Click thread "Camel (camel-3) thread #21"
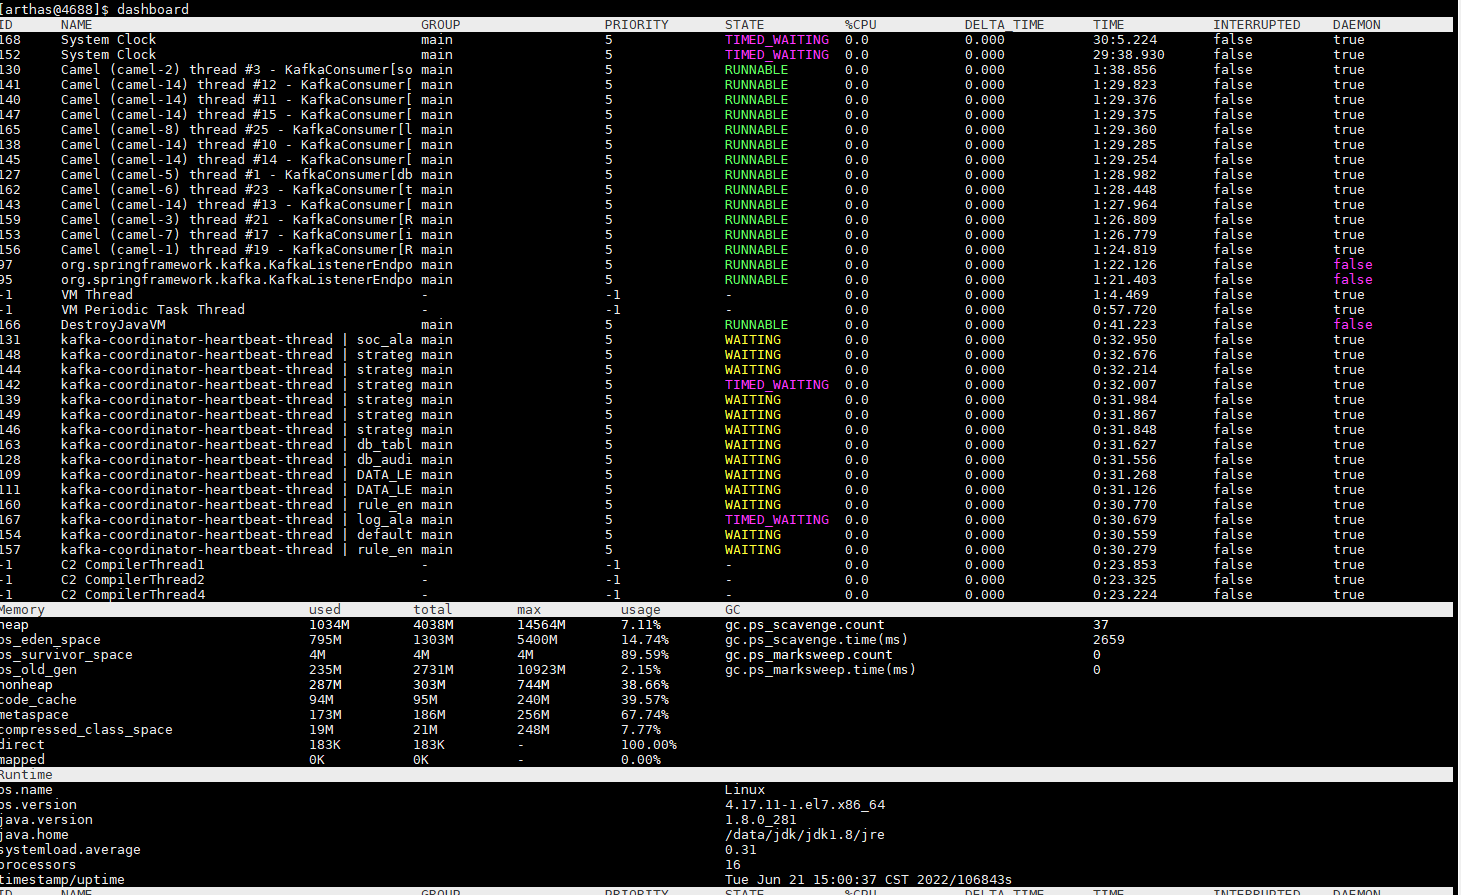Image resolution: width=1461 pixels, height=895 pixels. point(164,220)
